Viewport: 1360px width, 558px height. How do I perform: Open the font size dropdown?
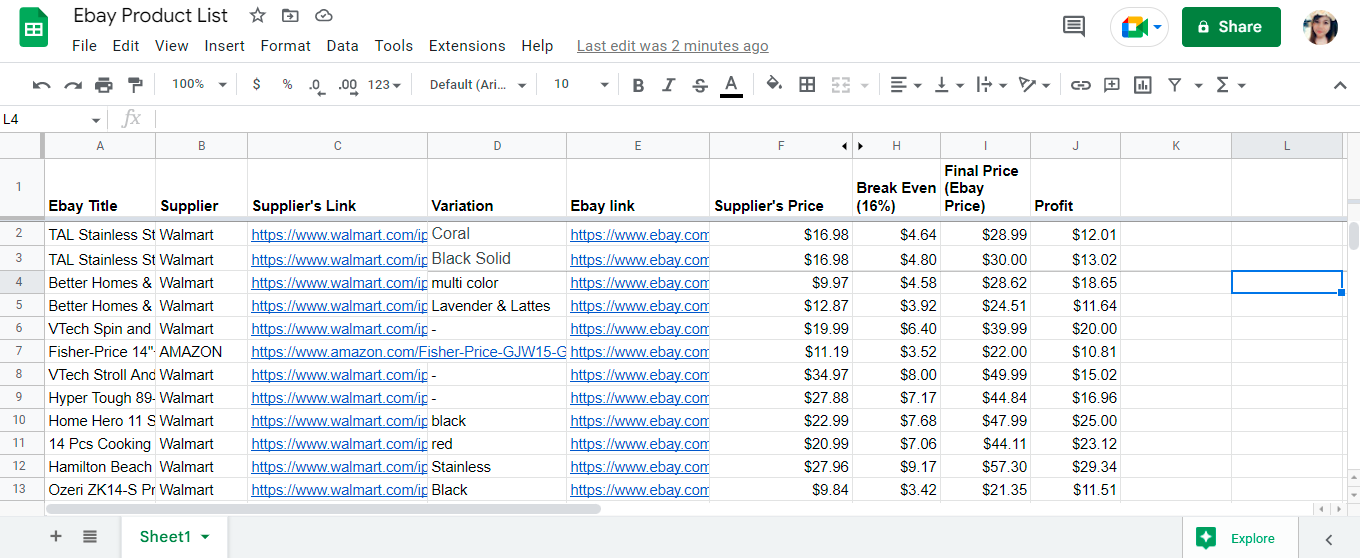(x=581, y=85)
